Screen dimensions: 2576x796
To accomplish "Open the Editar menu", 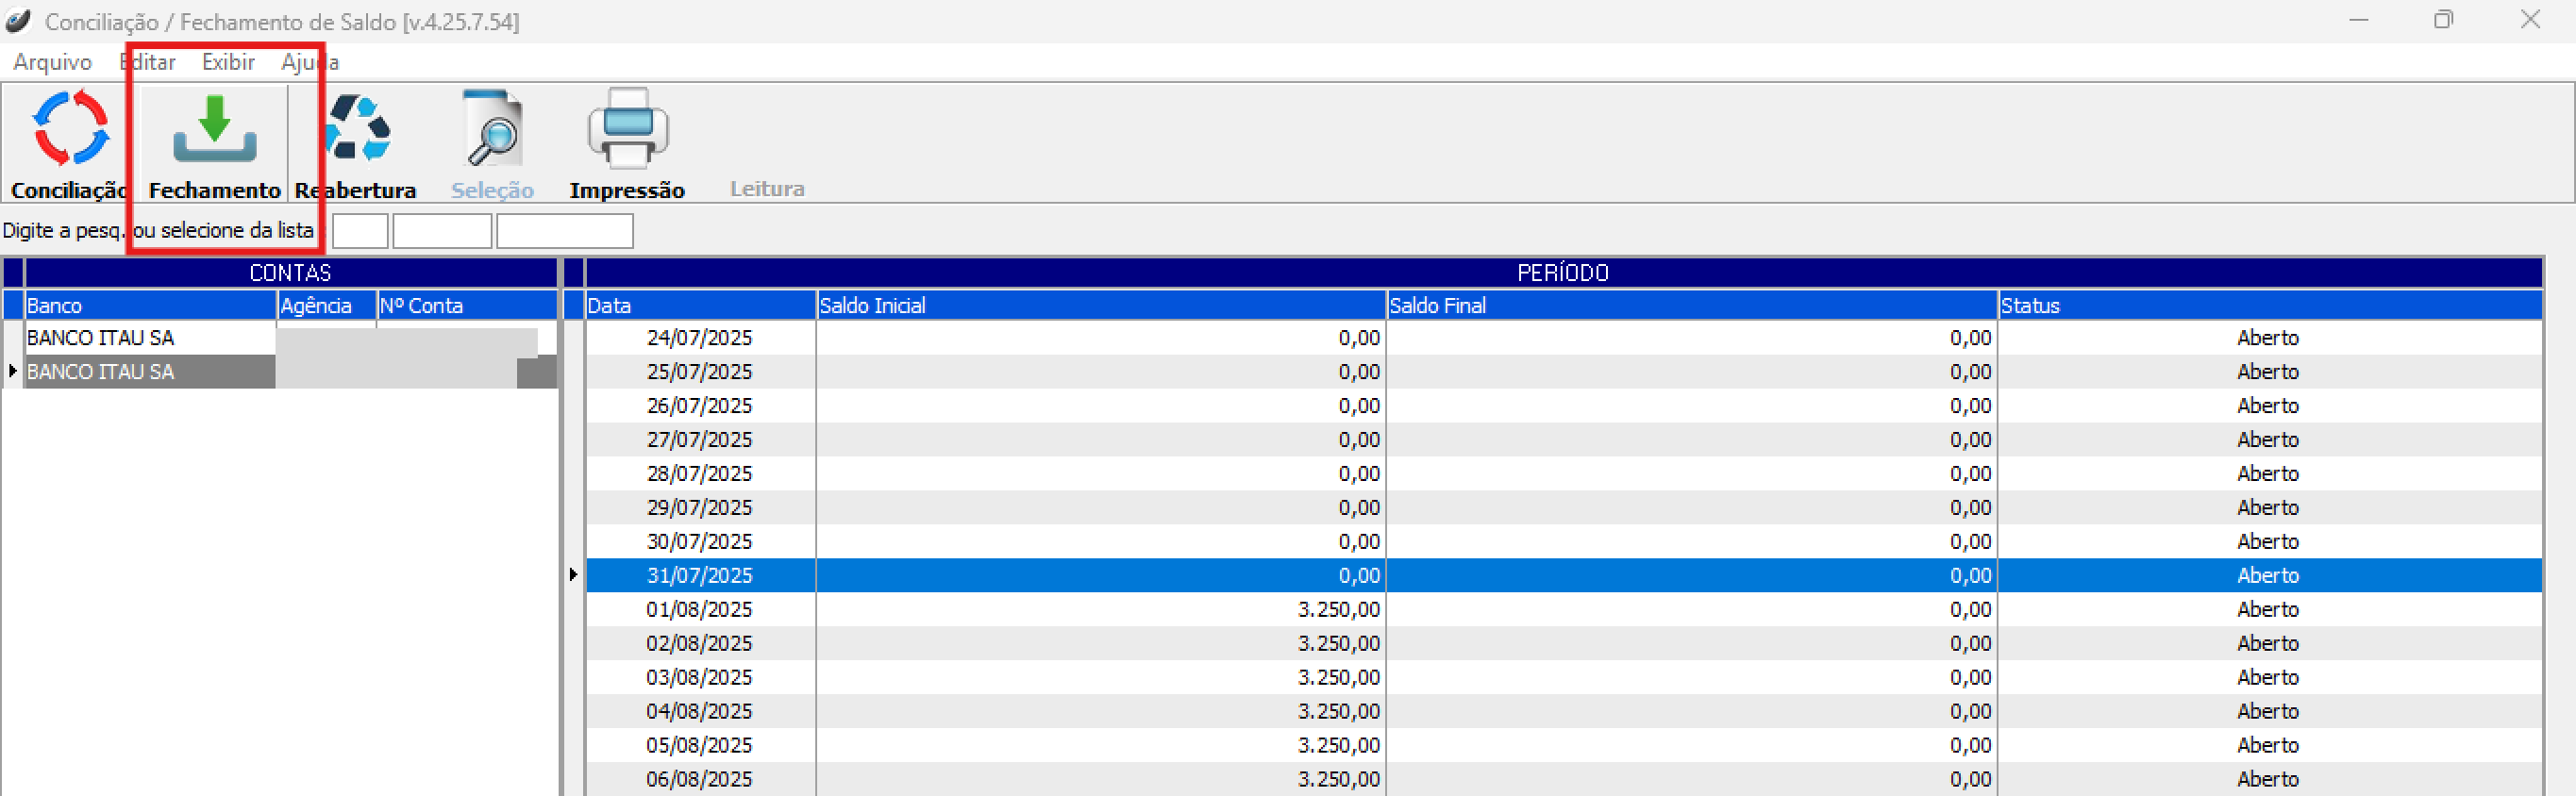I will (x=148, y=62).
